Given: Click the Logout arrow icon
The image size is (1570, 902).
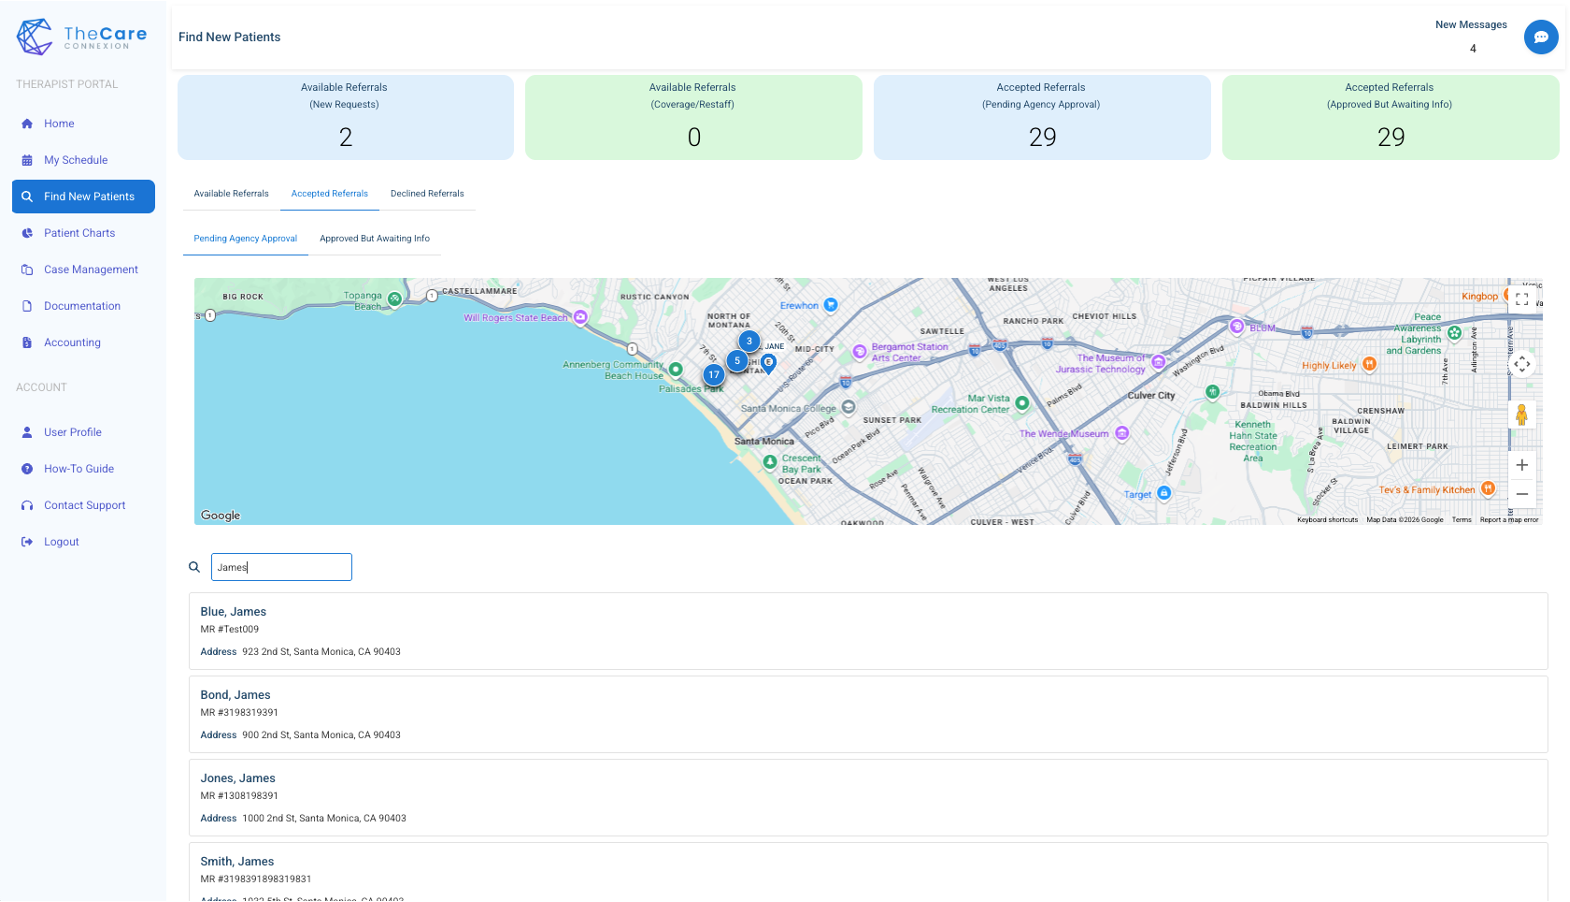Looking at the screenshot, I should pyautogui.click(x=27, y=542).
